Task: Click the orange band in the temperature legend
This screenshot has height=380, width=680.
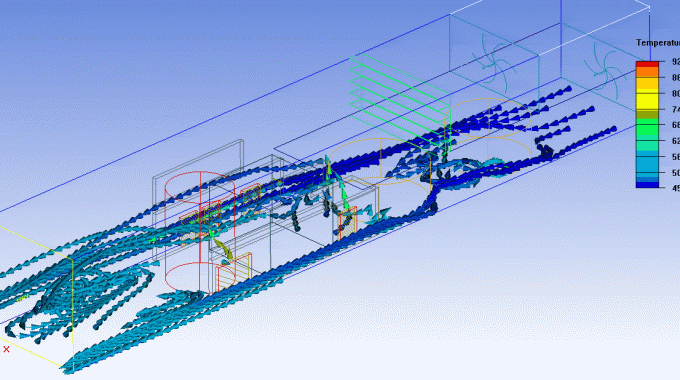Action: [647, 72]
